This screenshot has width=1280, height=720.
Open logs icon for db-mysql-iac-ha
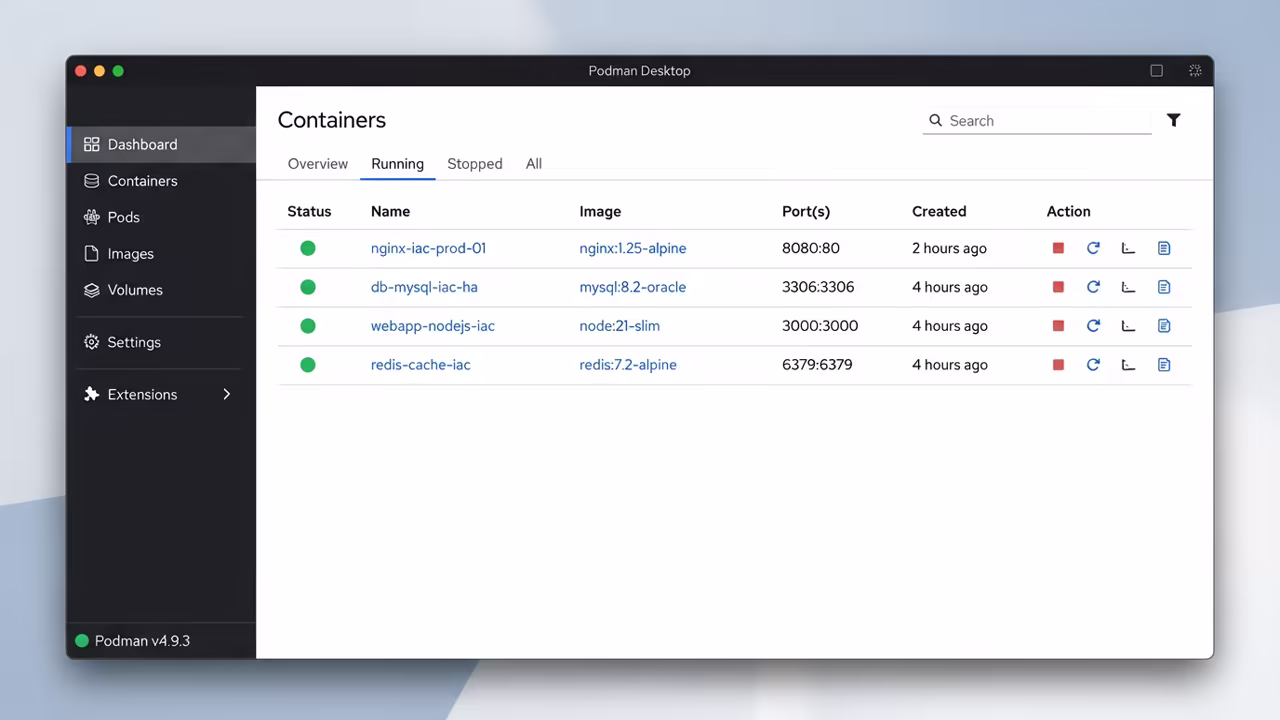point(1164,287)
